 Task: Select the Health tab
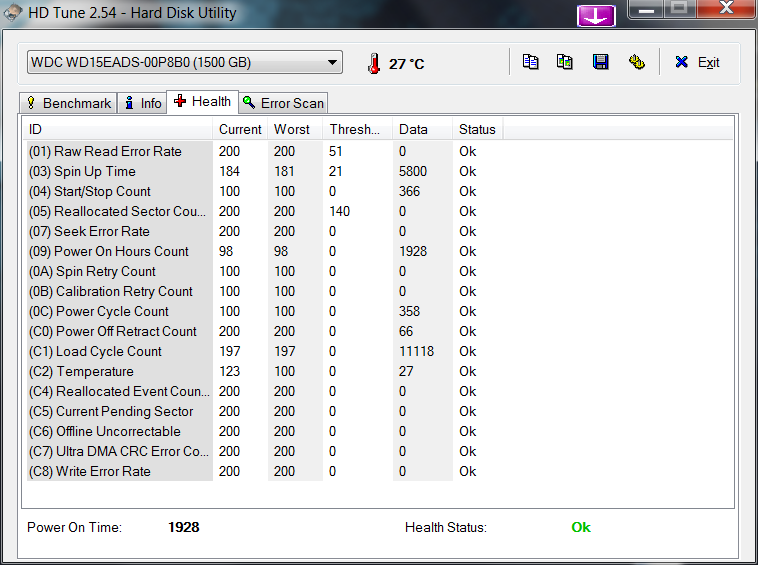click(203, 101)
